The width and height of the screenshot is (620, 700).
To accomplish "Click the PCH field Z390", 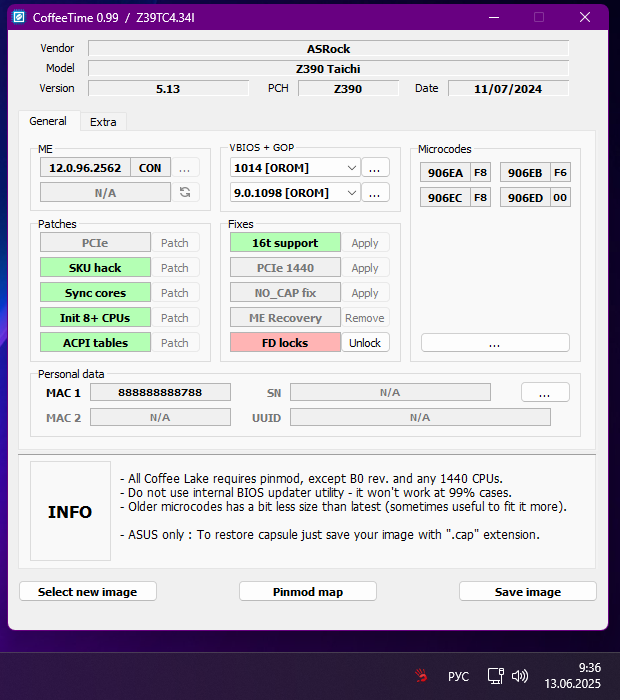I will click(x=348, y=88).
